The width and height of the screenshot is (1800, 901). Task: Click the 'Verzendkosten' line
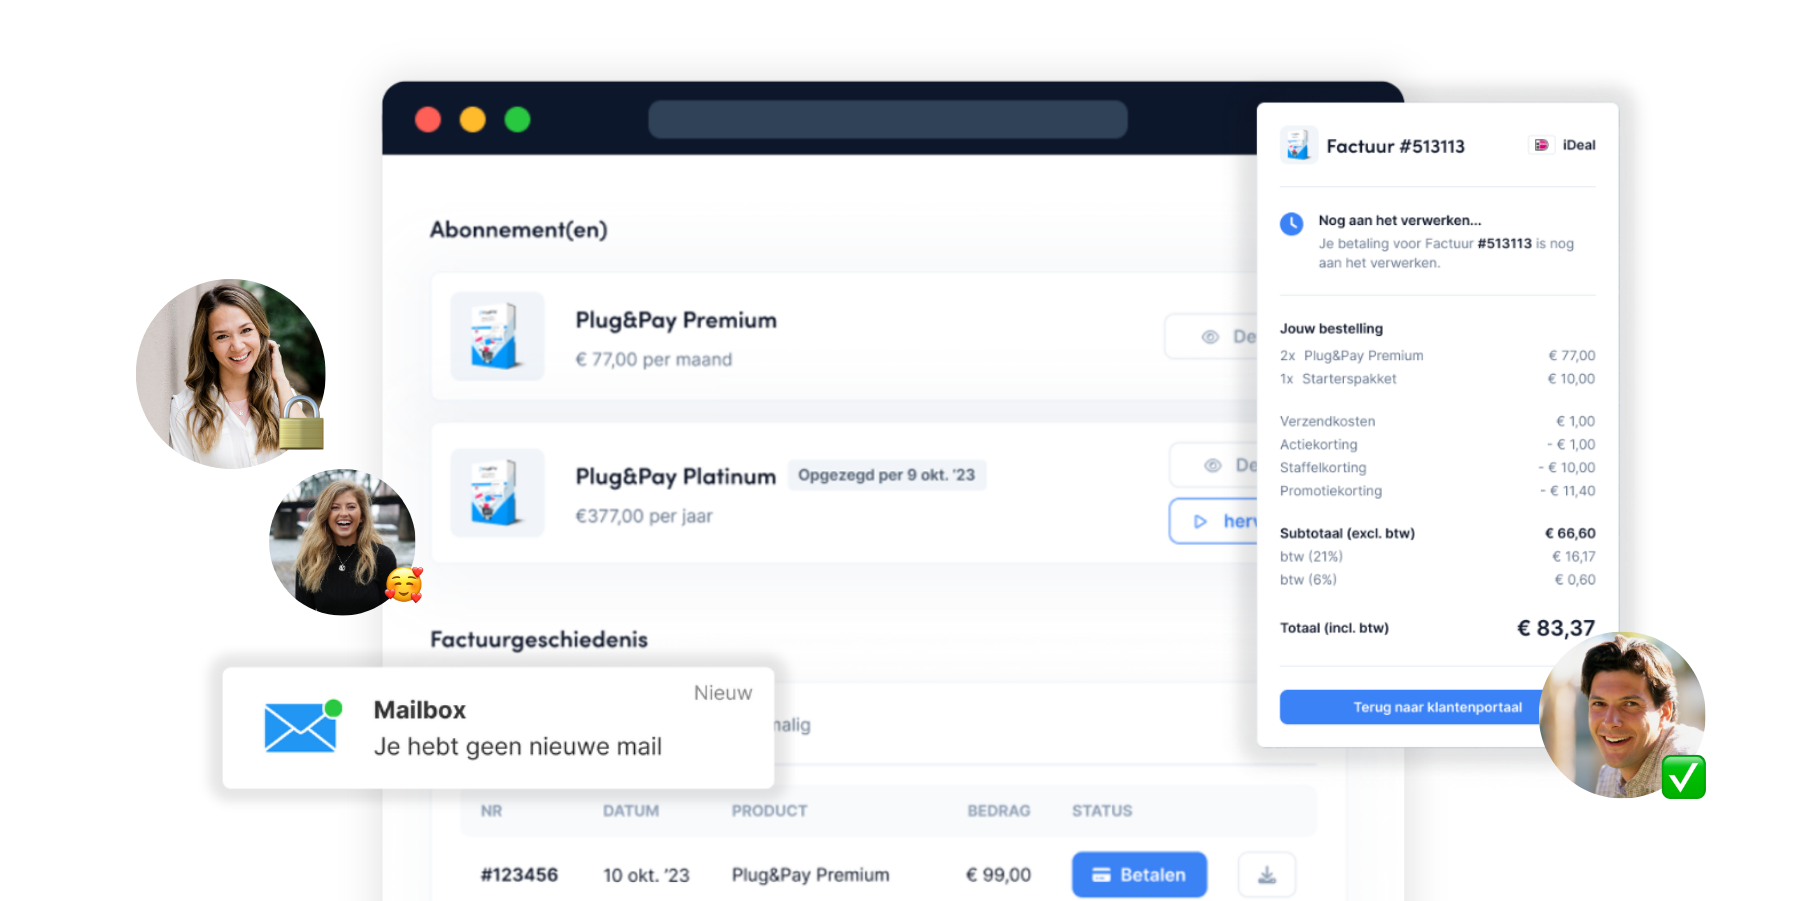pos(1437,421)
